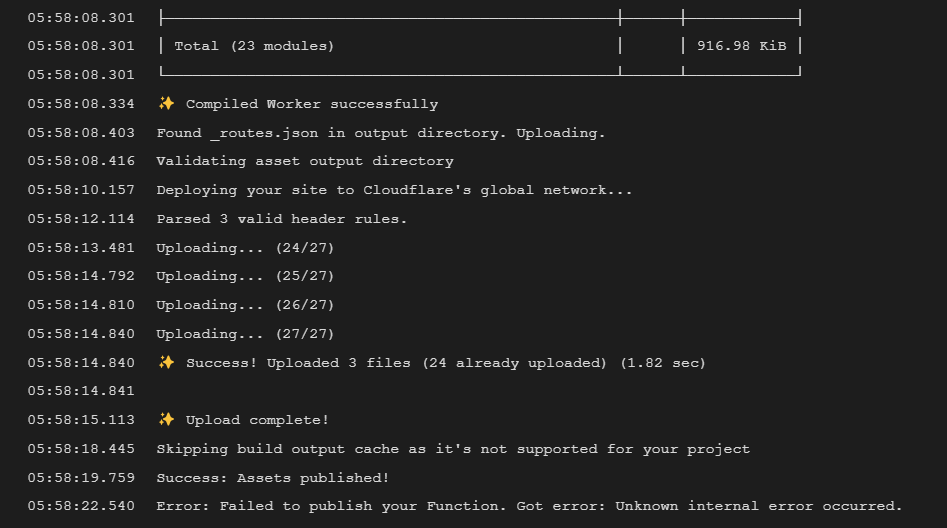
Task: Click the empty 05:58:14.841 log line timestamp
Action: point(81,391)
